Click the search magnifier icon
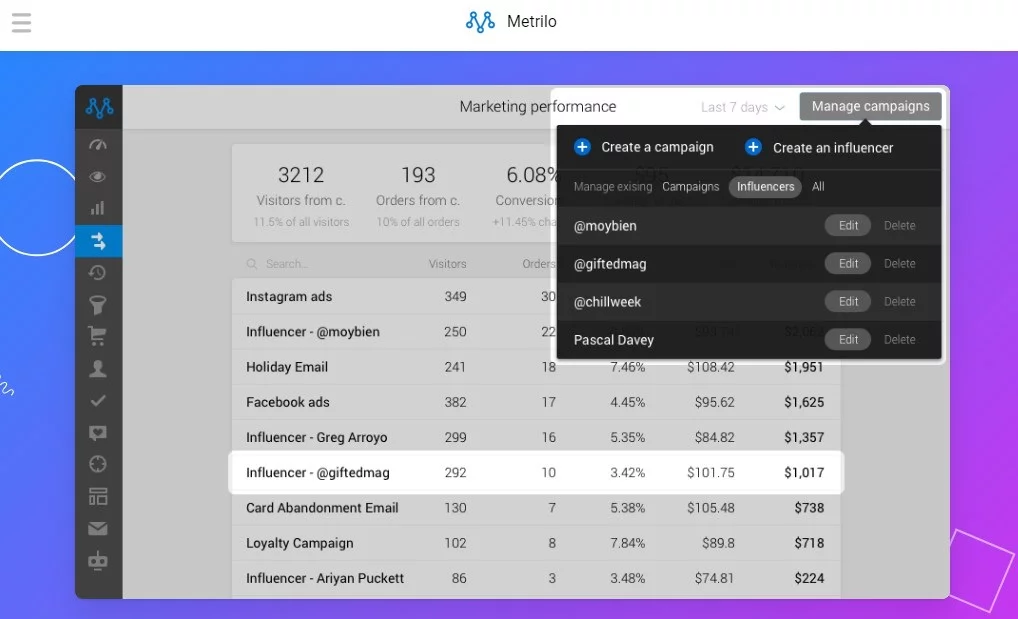The height and width of the screenshot is (619, 1018). pyautogui.click(x=252, y=264)
